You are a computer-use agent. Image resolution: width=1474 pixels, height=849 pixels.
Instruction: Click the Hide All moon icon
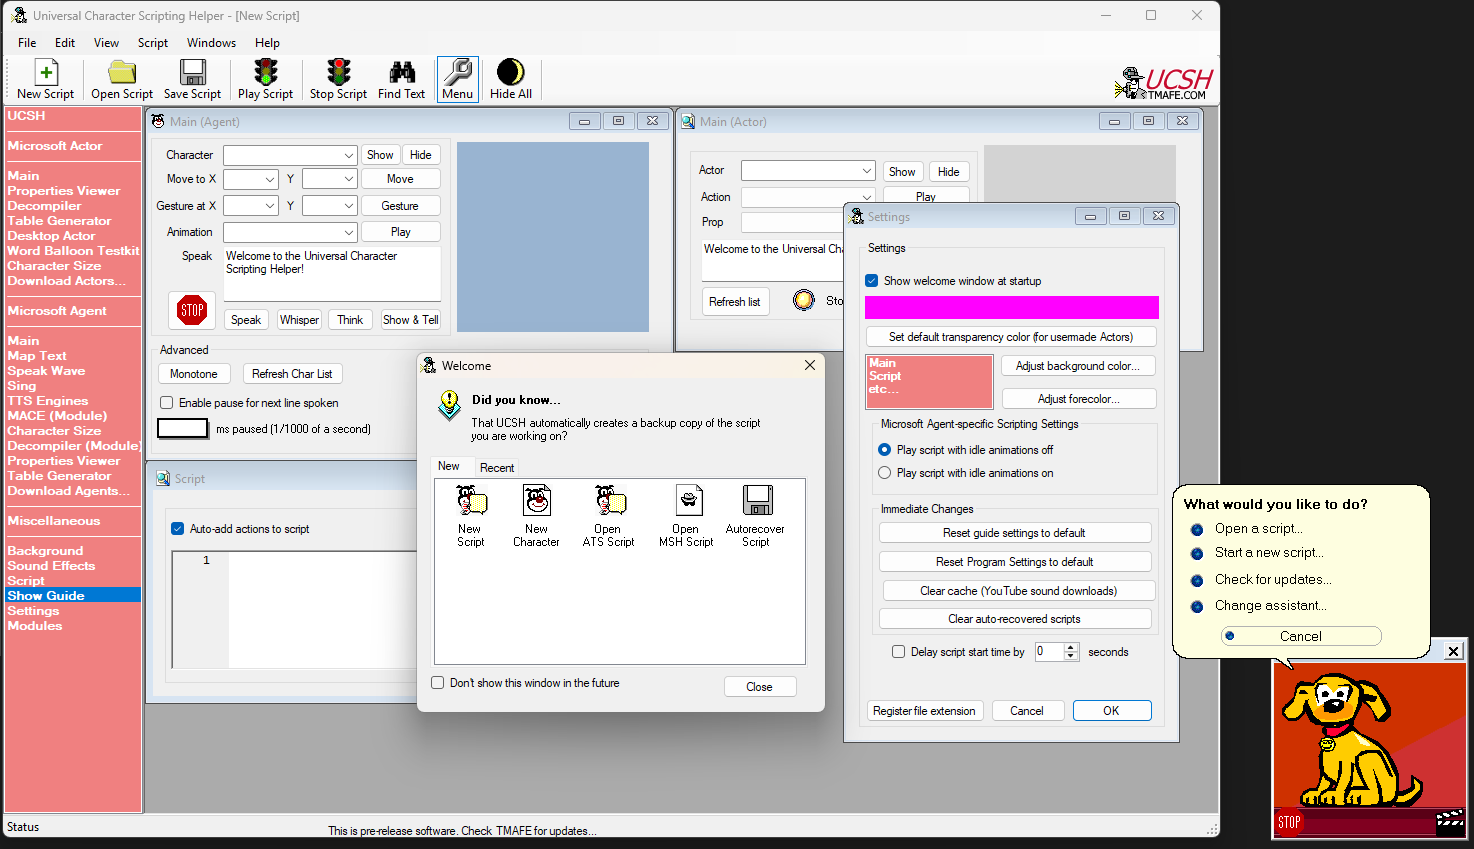click(511, 72)
